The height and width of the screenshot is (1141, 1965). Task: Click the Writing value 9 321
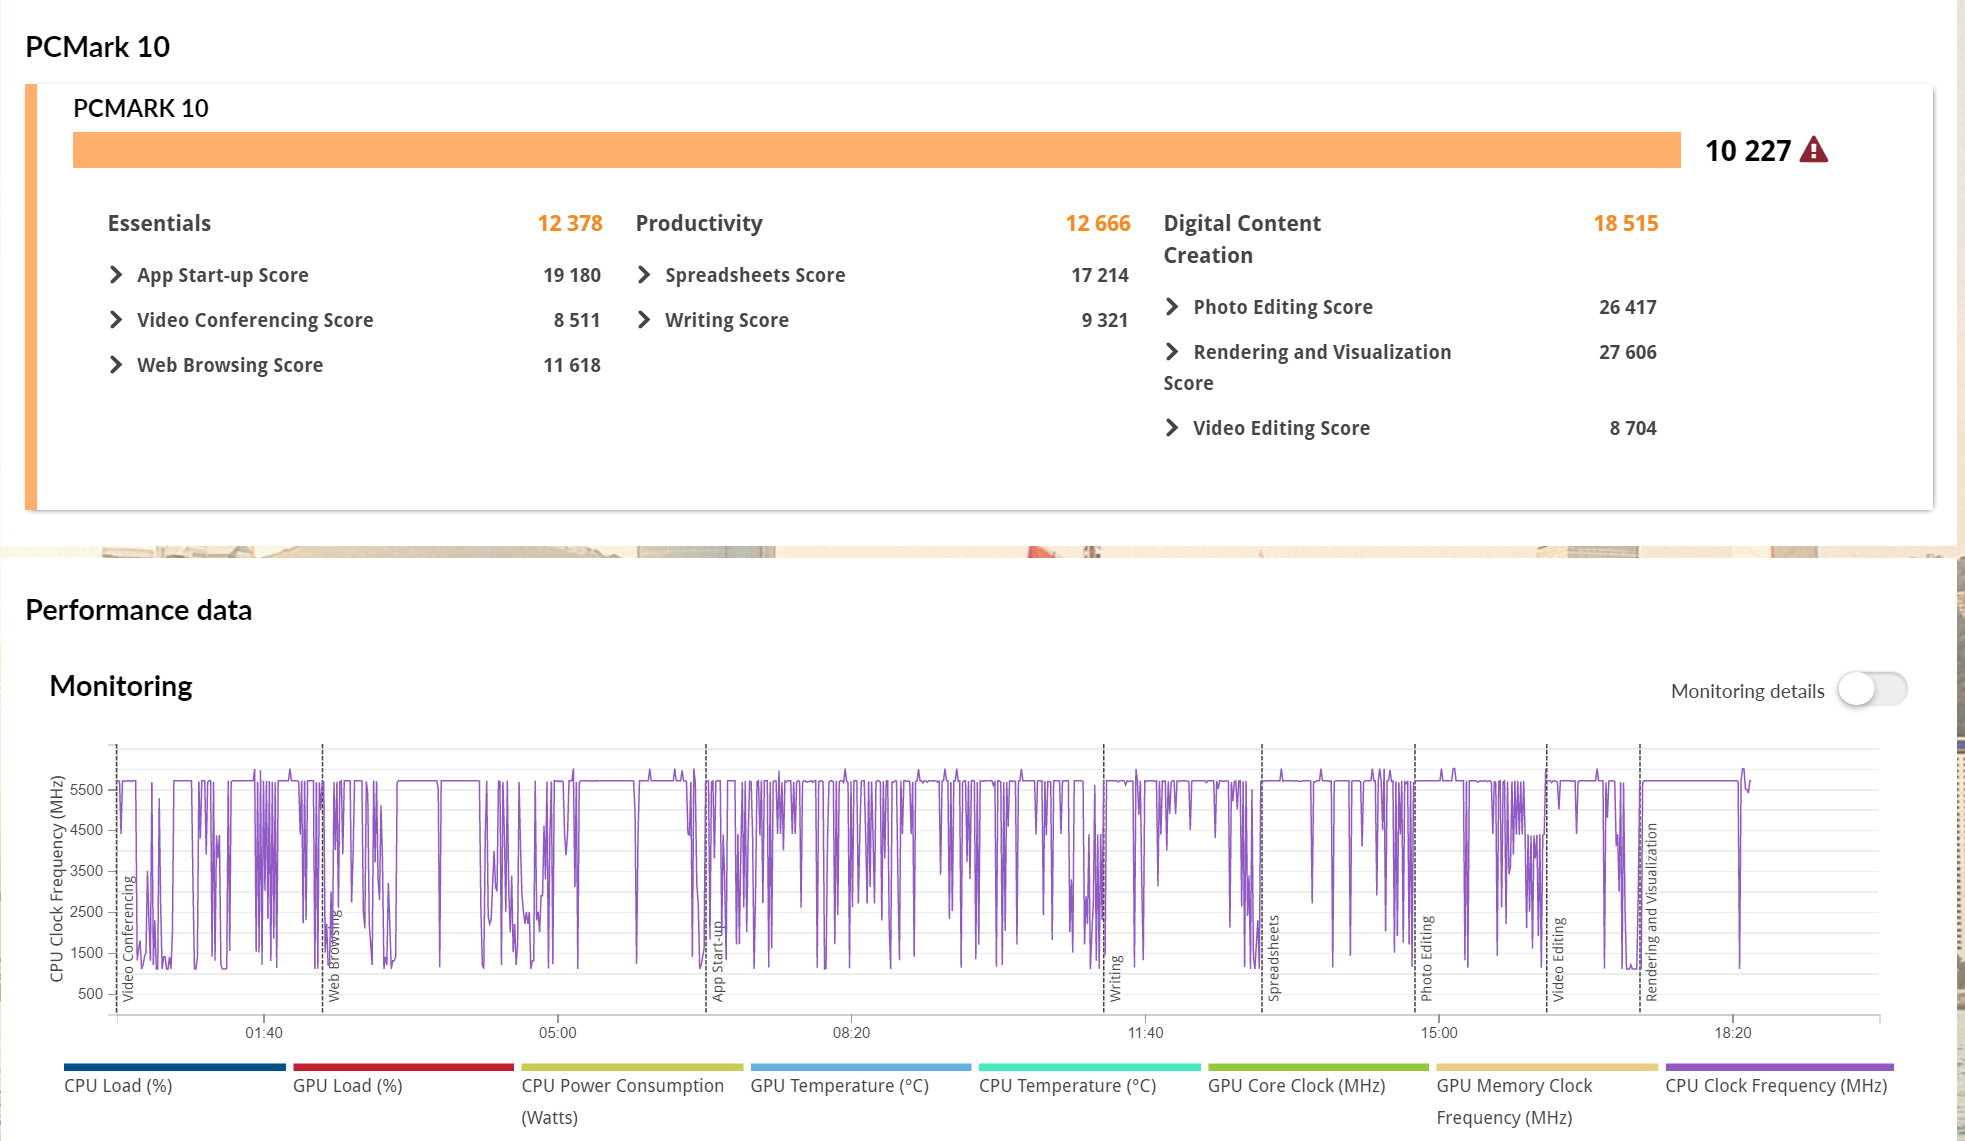(x=1105, y=320)
